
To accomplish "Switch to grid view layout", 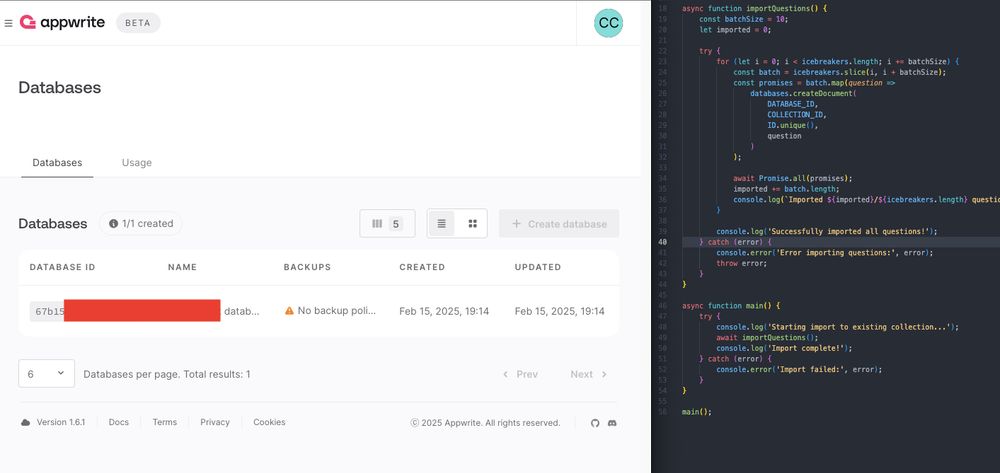I will click(x=473, y=224).
